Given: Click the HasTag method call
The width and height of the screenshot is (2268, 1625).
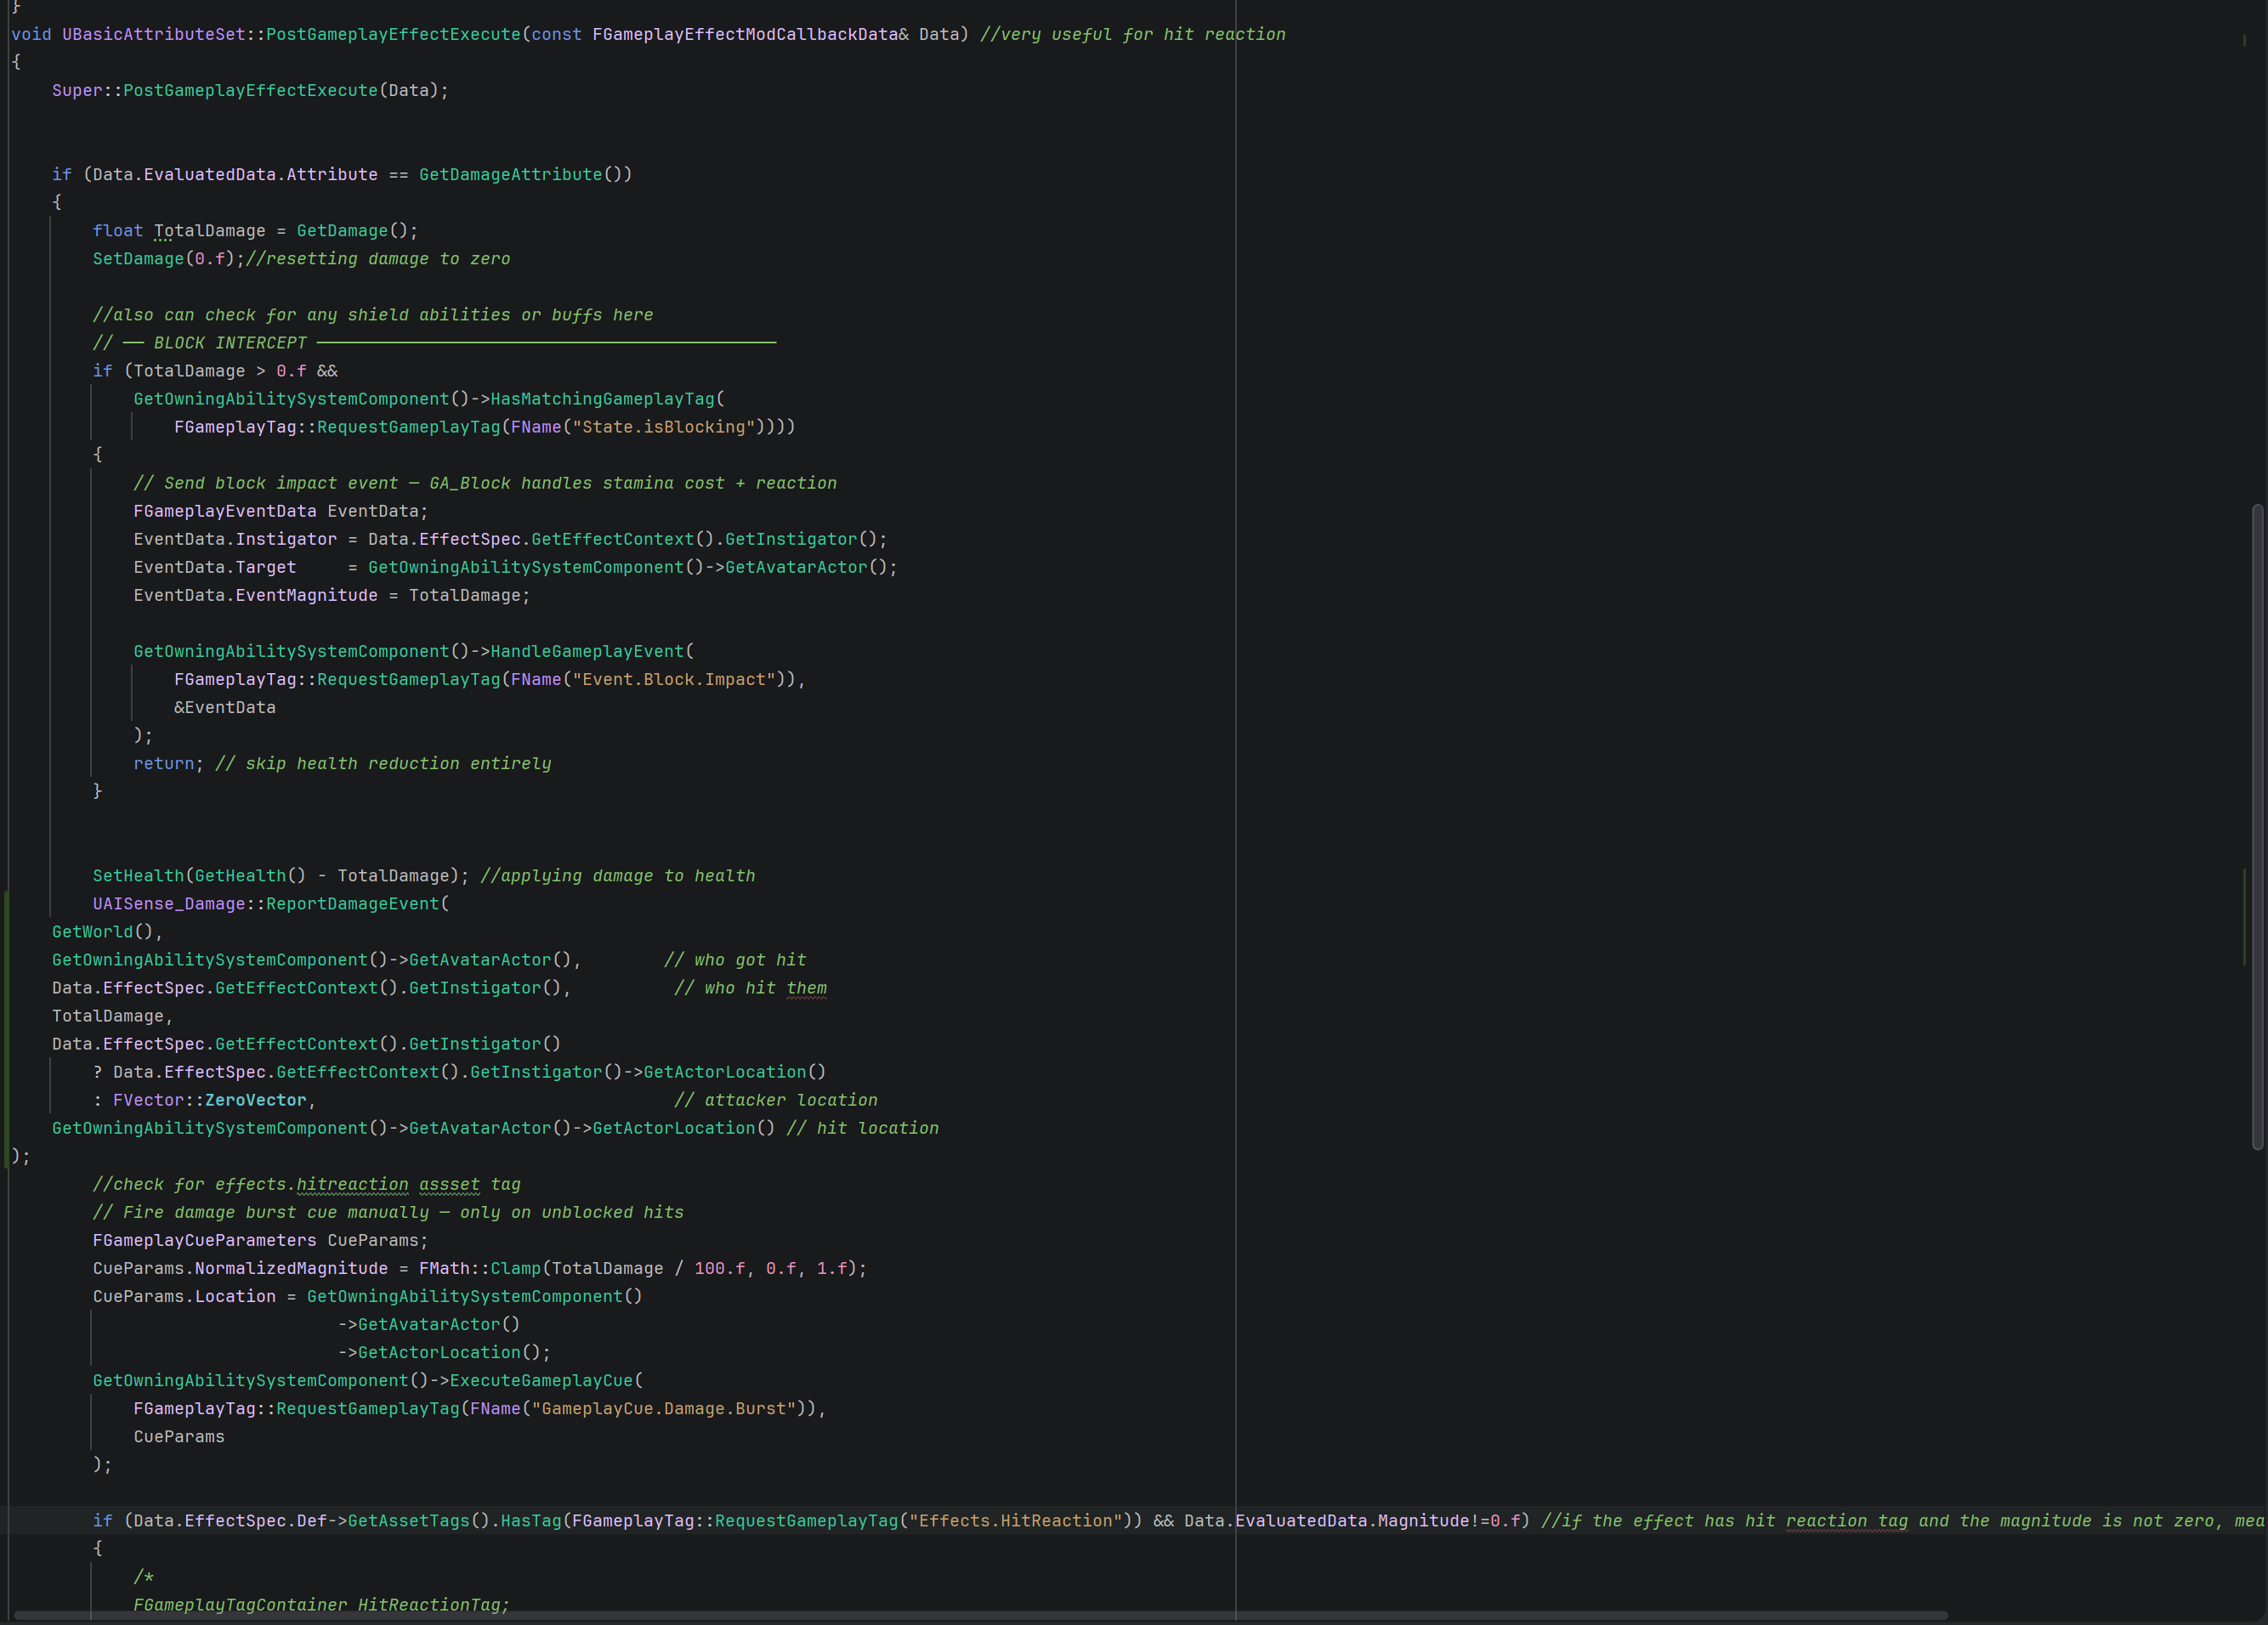Looking at the screenshot, I should [531, 1520].
